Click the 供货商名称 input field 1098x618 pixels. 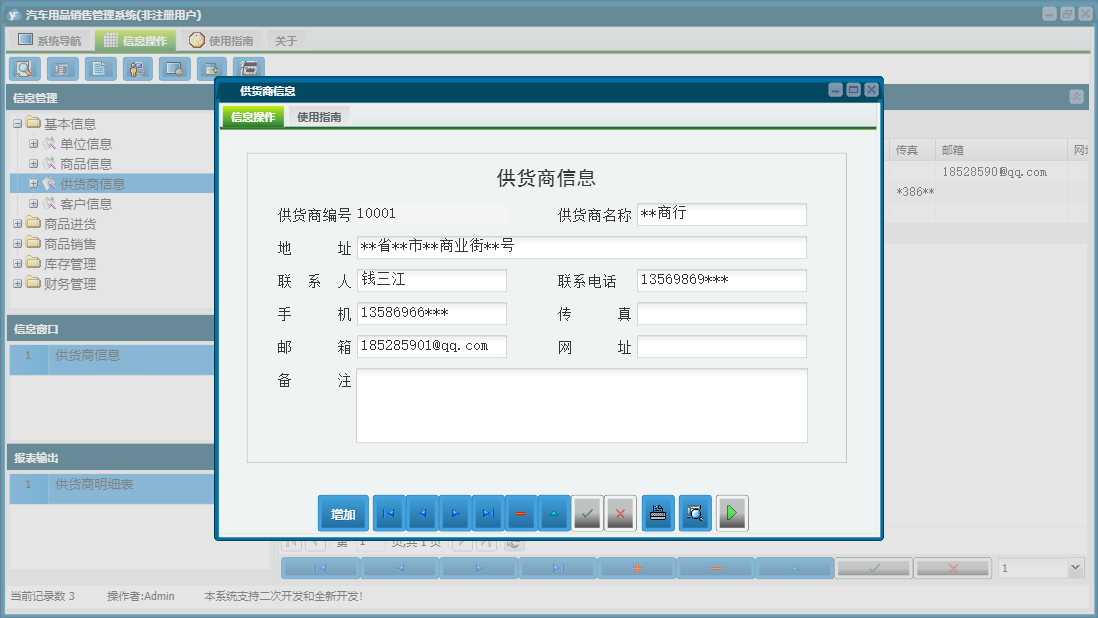[722, 214]
